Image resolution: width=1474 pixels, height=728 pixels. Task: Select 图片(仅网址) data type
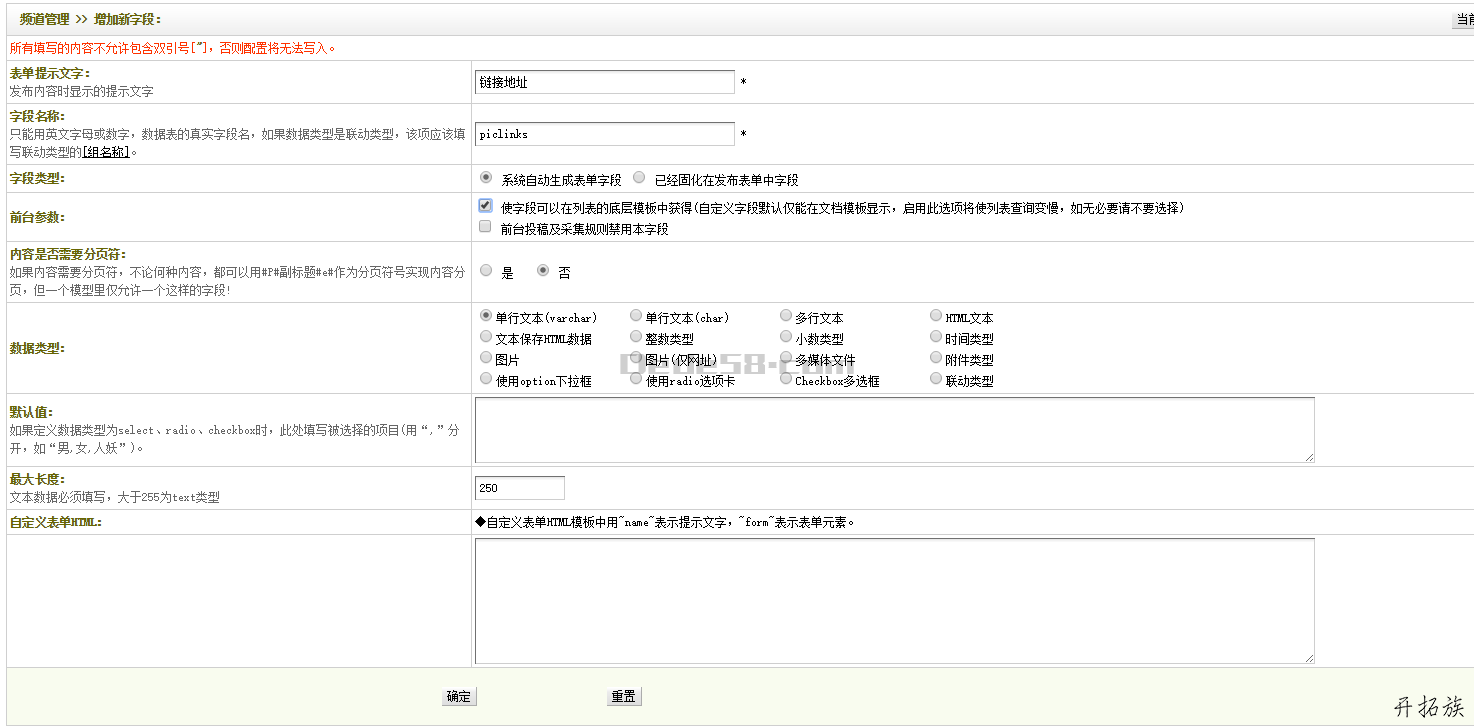(636, 358)
